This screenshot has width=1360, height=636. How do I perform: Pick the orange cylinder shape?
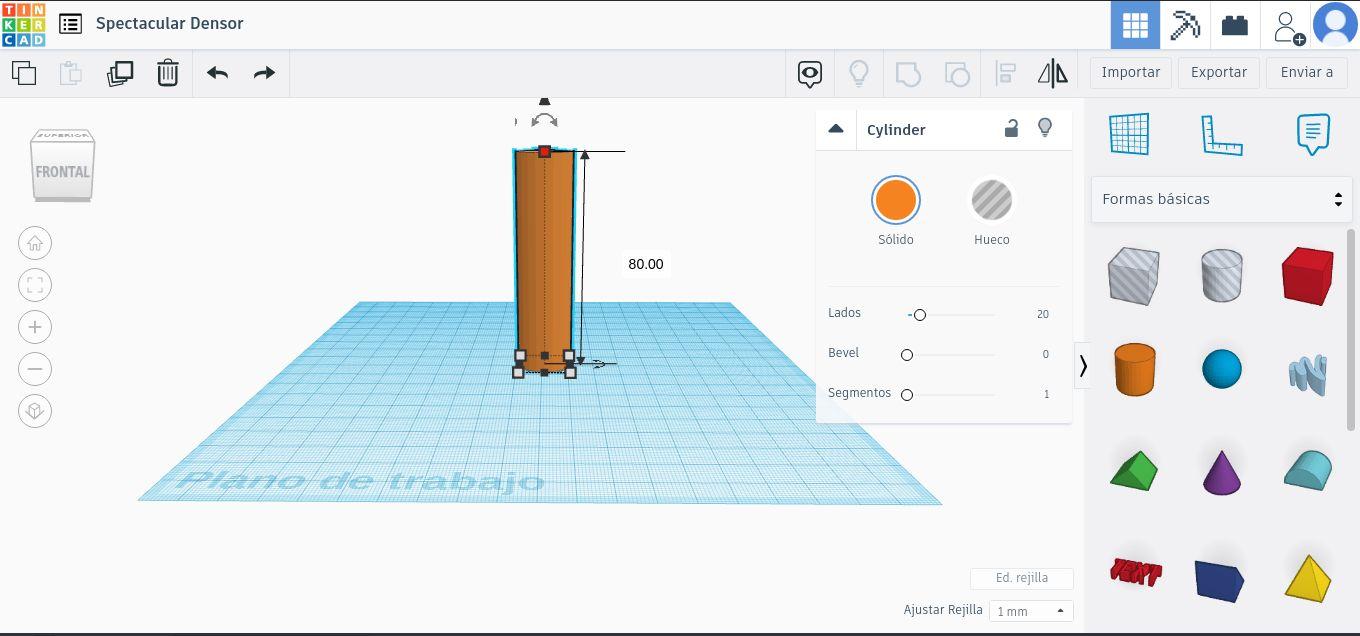(x=1134, y=369)
